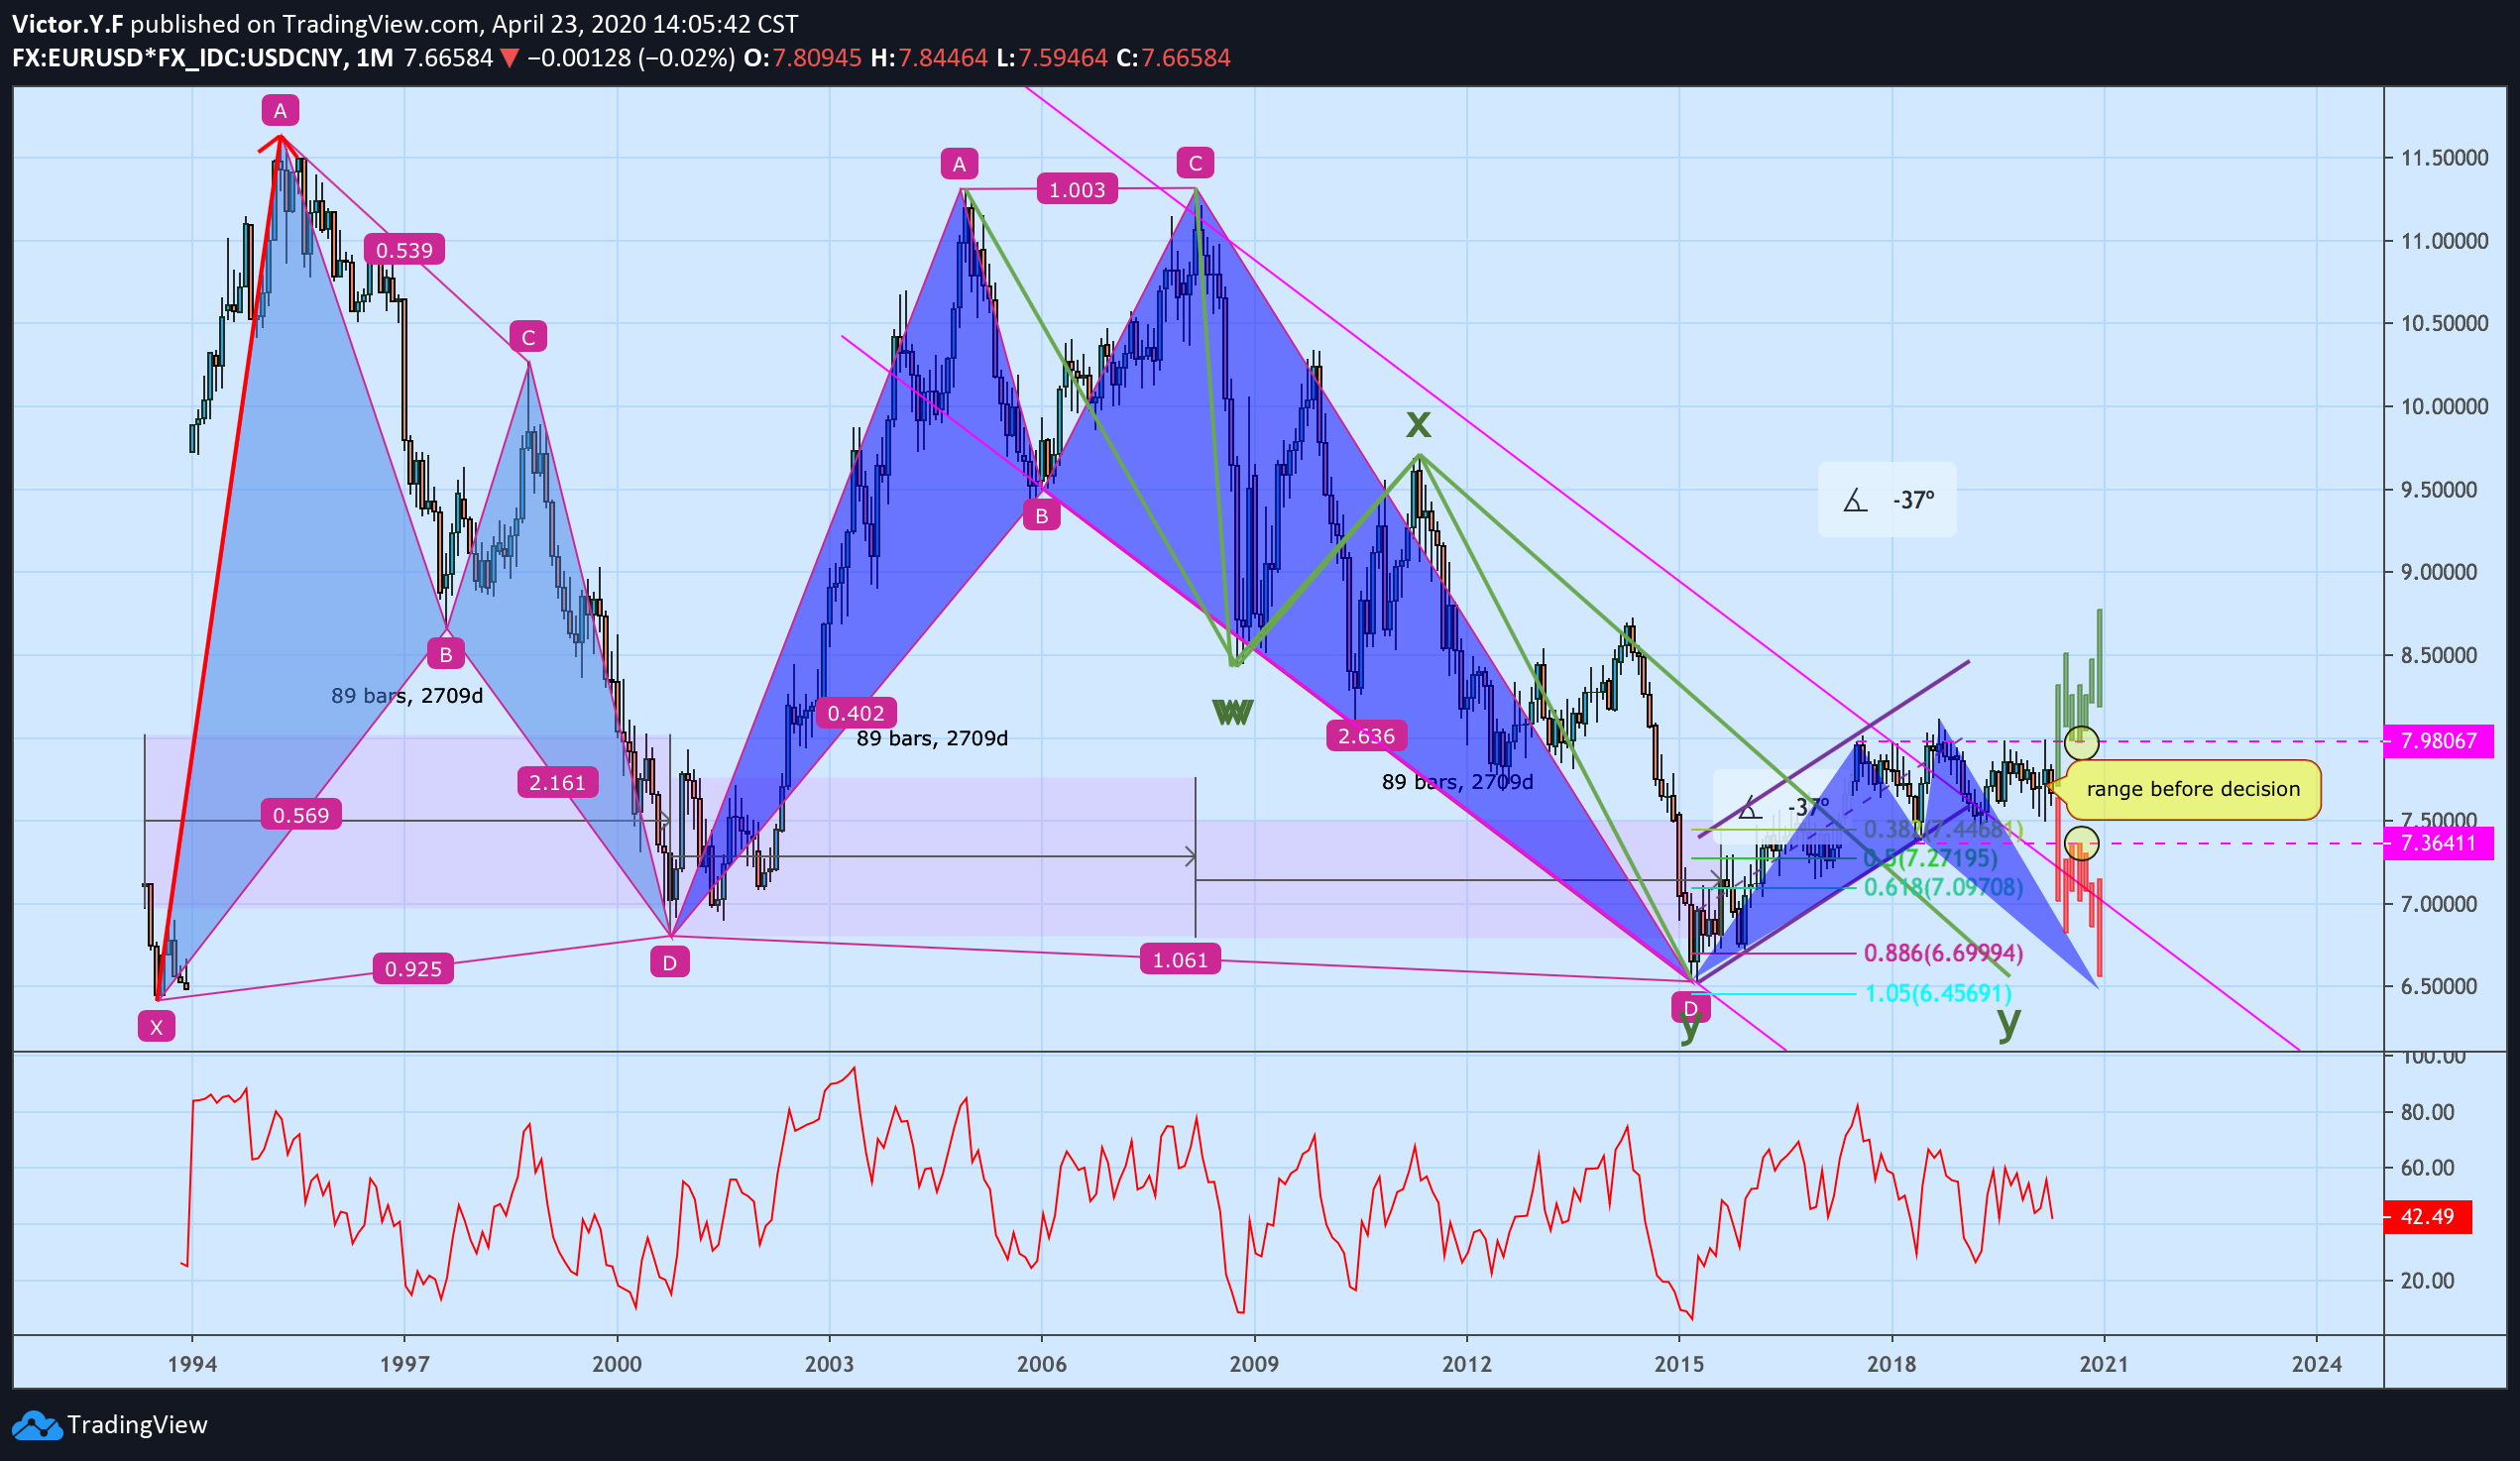
Task: Select the pink X pattern point label
Action: pos(156,1026)
